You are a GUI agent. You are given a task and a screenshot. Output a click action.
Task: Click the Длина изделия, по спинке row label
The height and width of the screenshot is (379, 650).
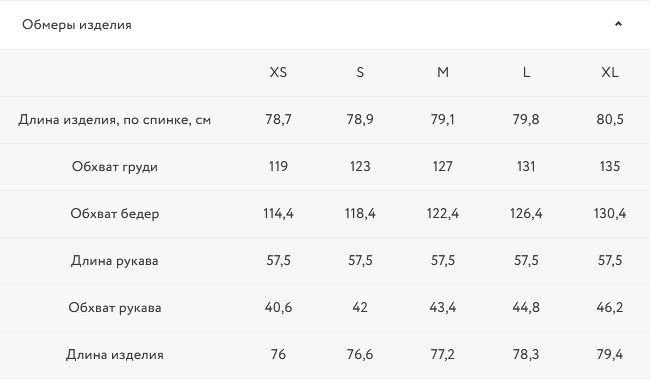pos(115,120)
